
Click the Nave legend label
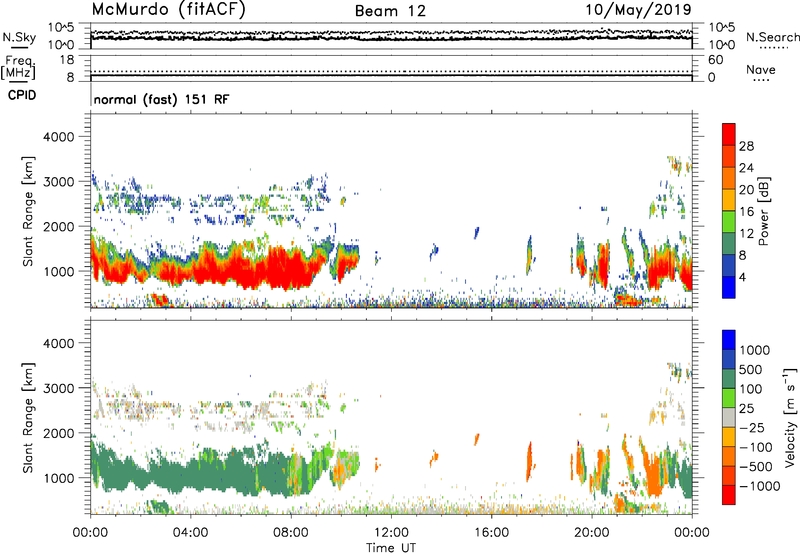[761, 69]
